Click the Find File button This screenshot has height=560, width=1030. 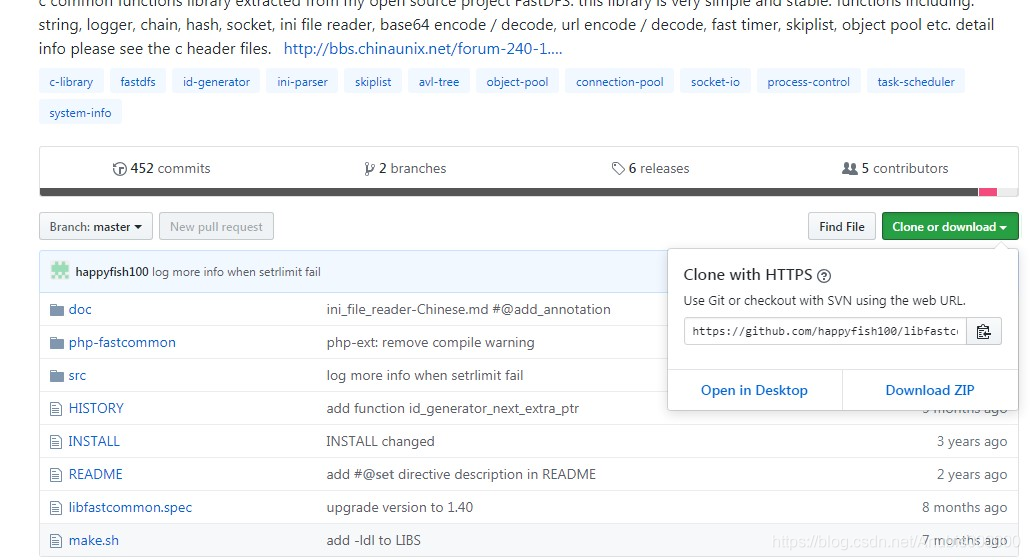[x=841, y=226]
